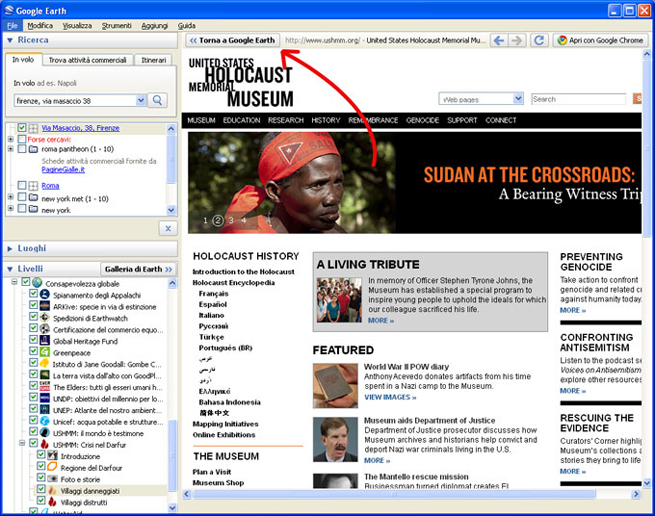The width and height of the screenshot is (655, 516).
Task: Click the Unicef layer icon
Action: pos(45,421)
